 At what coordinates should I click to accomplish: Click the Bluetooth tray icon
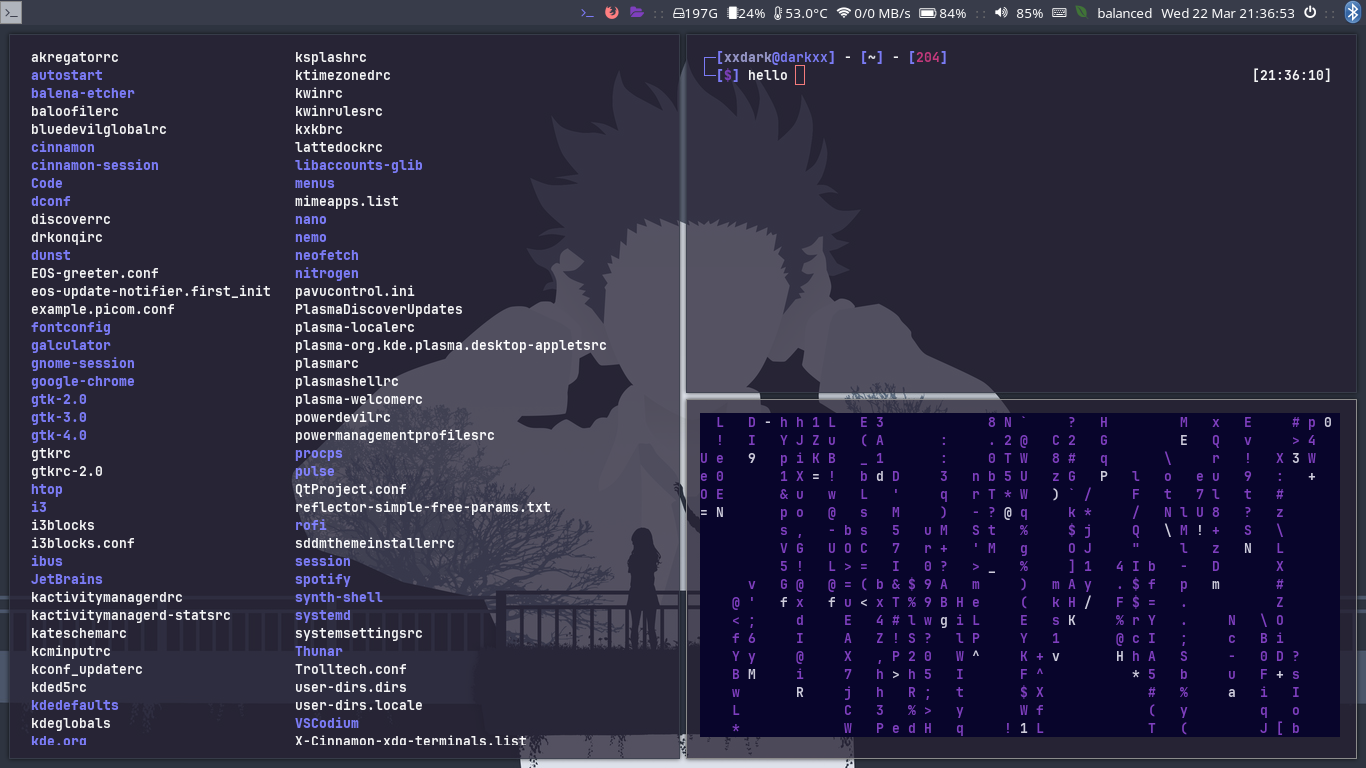tap(1353, 13)
